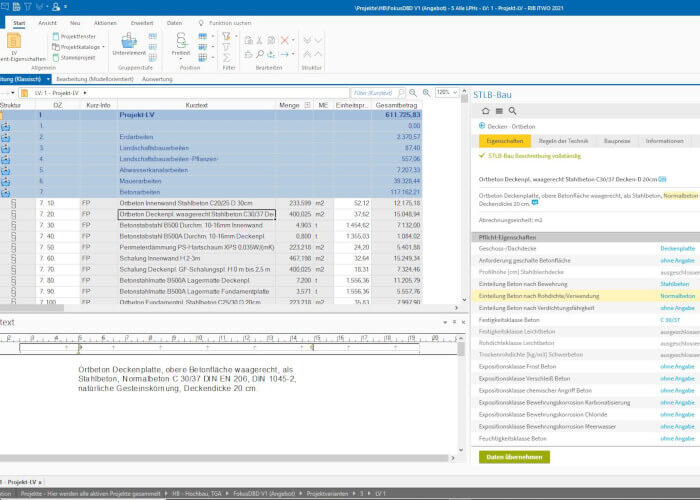Switch to the Start ribbon tab
Screen dimensions: 700x500
pyautogui.click(x=19, y=23)
